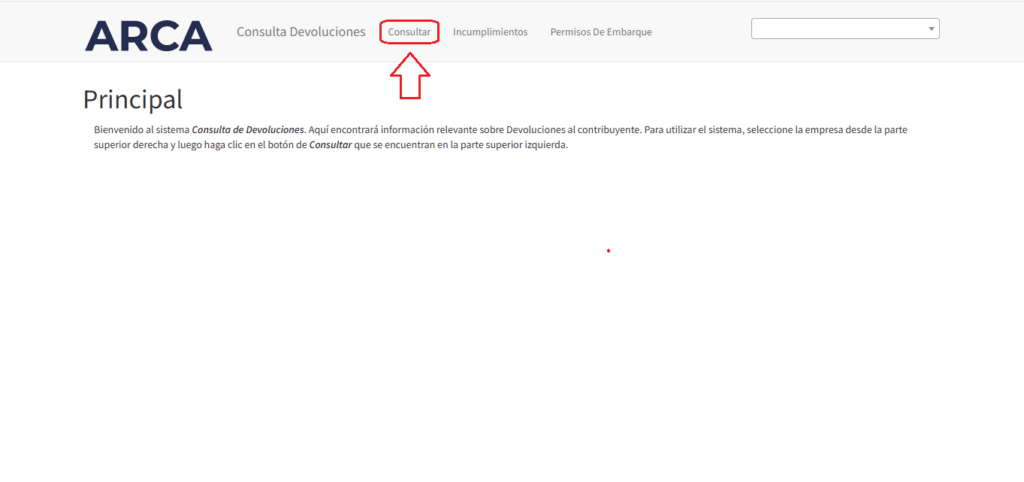Click the "Bienvenido al sistema" opening words
The height and width of the screenshot is (482, 1024).
pos(140,130)
